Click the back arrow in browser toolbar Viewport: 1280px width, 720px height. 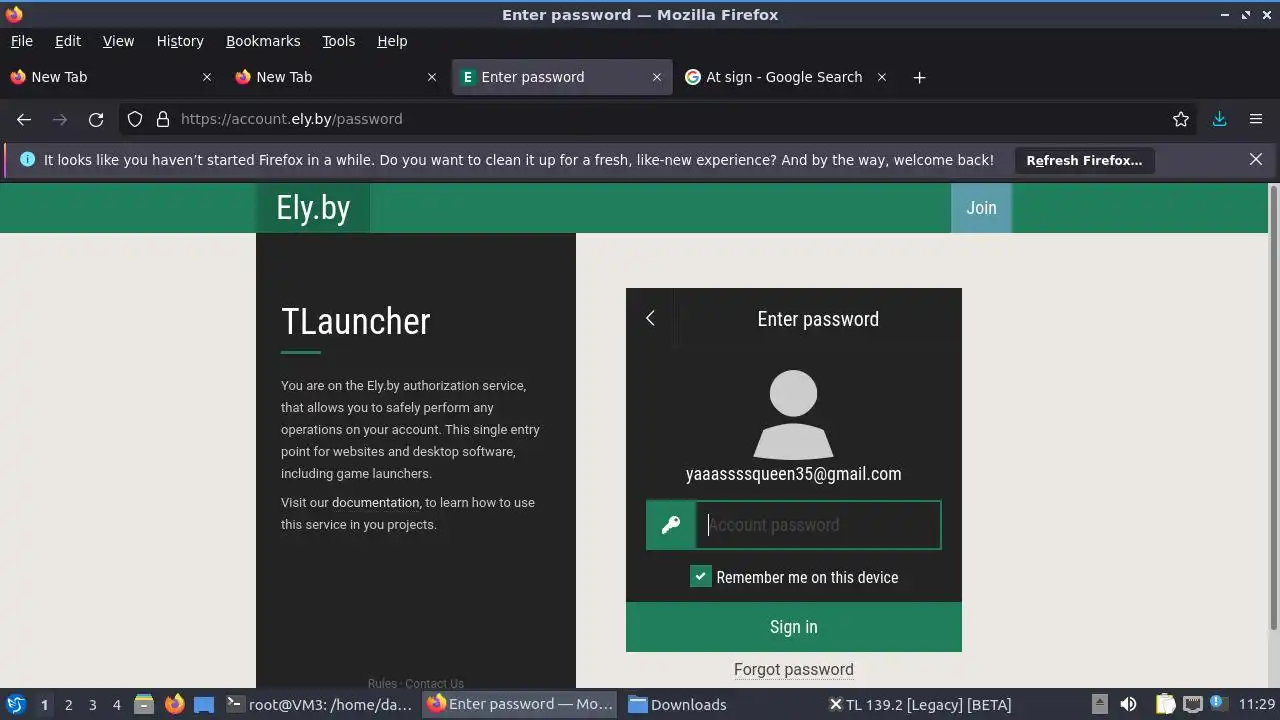(24, 119)
